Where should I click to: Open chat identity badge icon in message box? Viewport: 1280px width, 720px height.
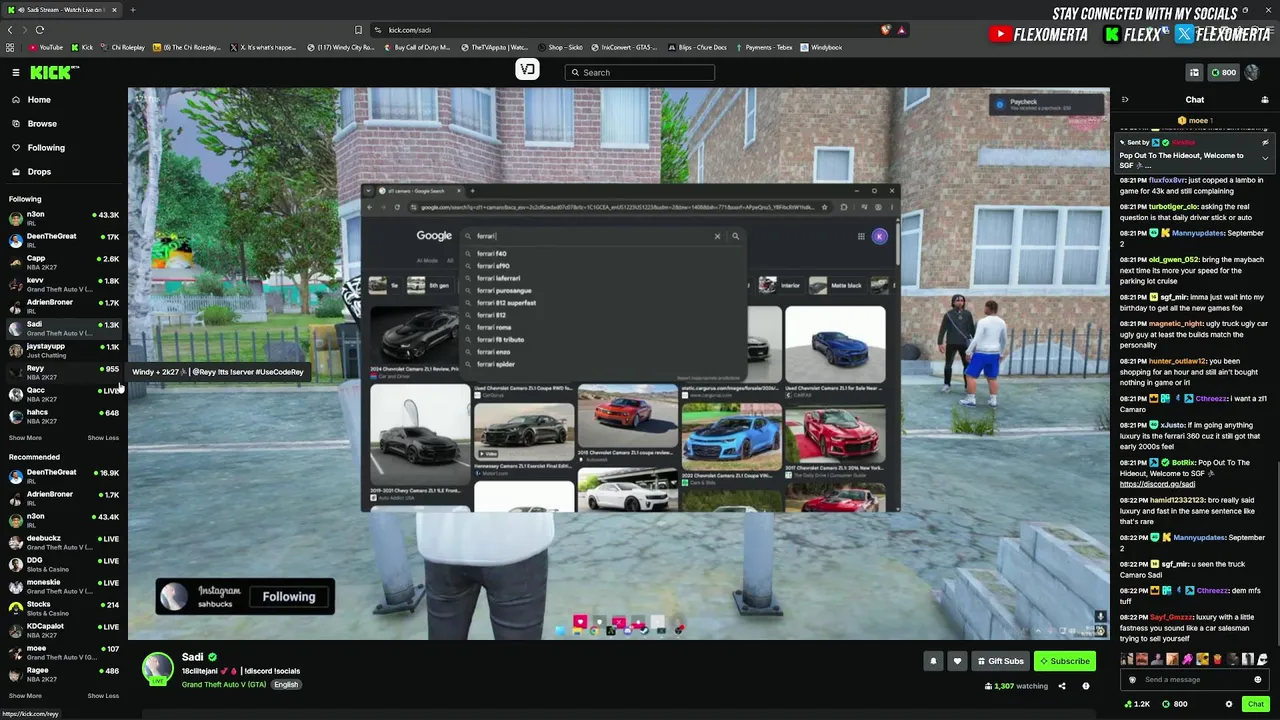[x=1132, y=680]
